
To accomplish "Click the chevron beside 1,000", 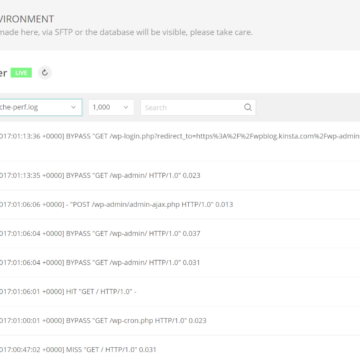I will tap(126, 107).
